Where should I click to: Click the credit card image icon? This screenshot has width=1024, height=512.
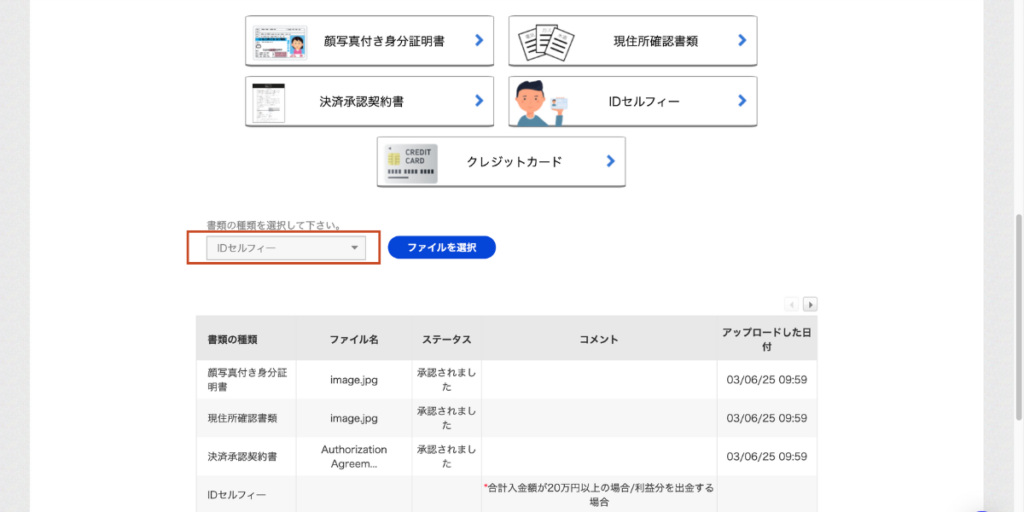409,162
